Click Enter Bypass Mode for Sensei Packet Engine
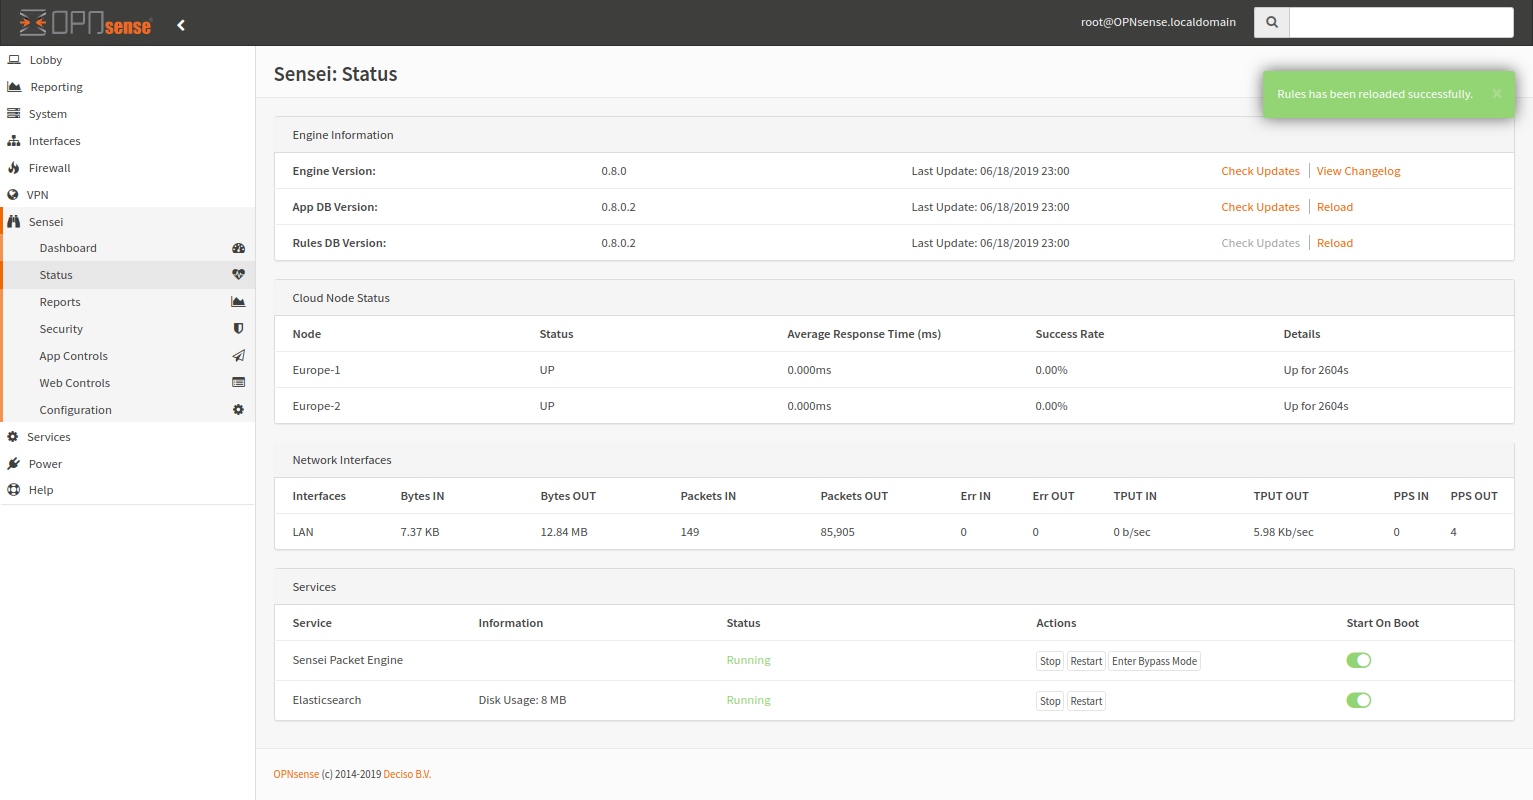Image resolution: width=1533 pixels, height=800 pixels. pyautogui.click(x=1154, y=660)
